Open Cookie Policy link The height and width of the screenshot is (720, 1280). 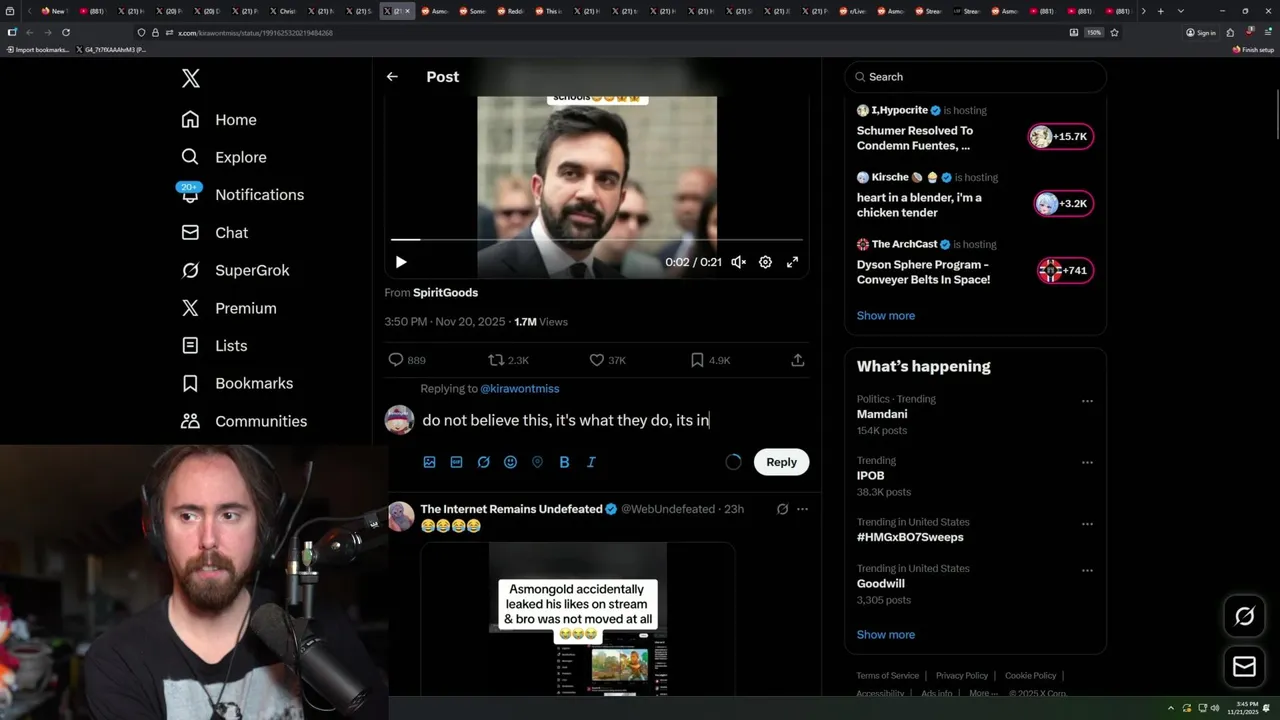point(1030,676)
